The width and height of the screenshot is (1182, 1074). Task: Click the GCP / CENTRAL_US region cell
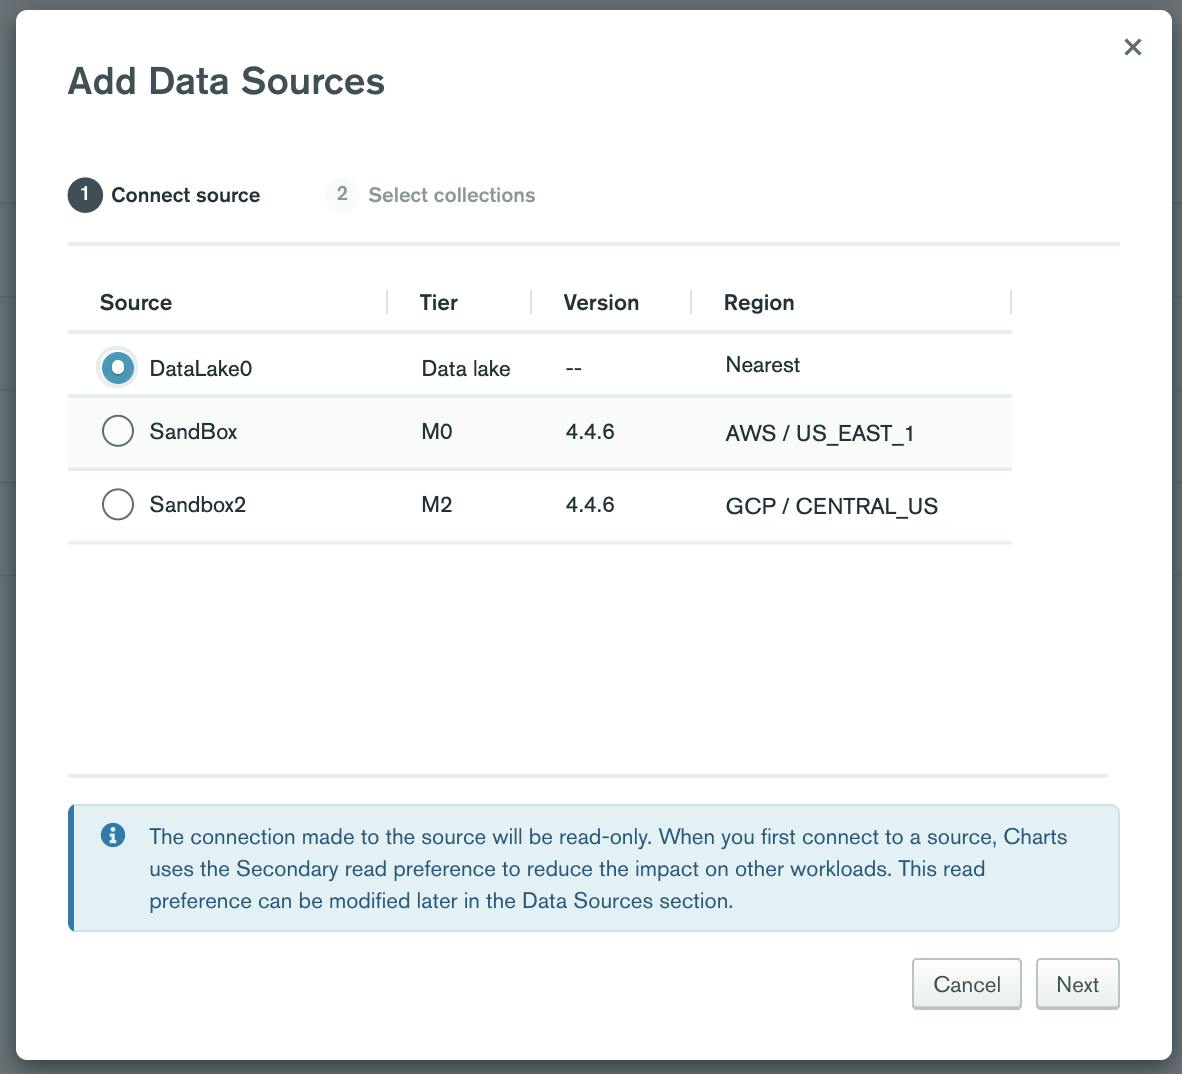pyautogui.click(x=831, y=506)
